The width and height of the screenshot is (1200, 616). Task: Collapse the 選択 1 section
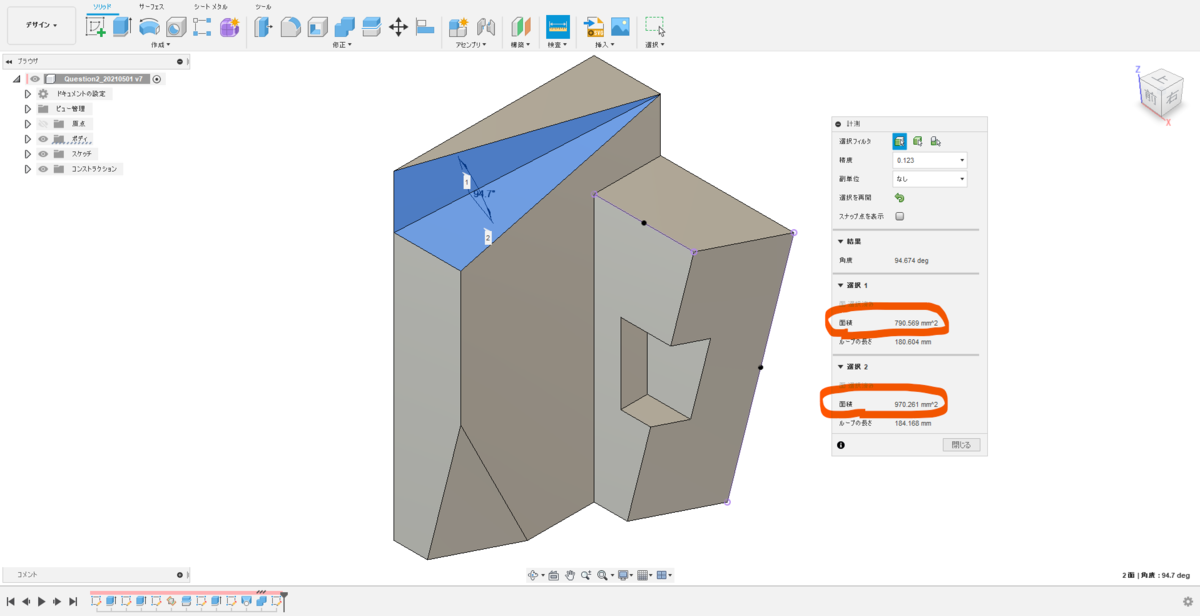coord(841,286)
